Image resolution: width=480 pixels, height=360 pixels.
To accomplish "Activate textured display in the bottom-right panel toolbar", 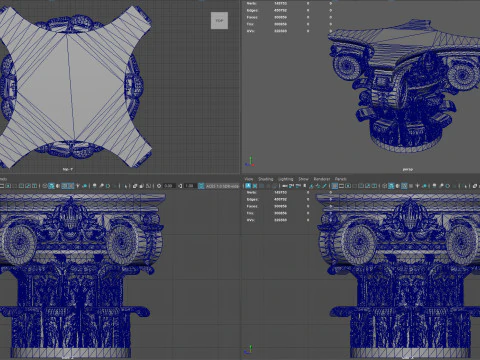I will 411,186.
